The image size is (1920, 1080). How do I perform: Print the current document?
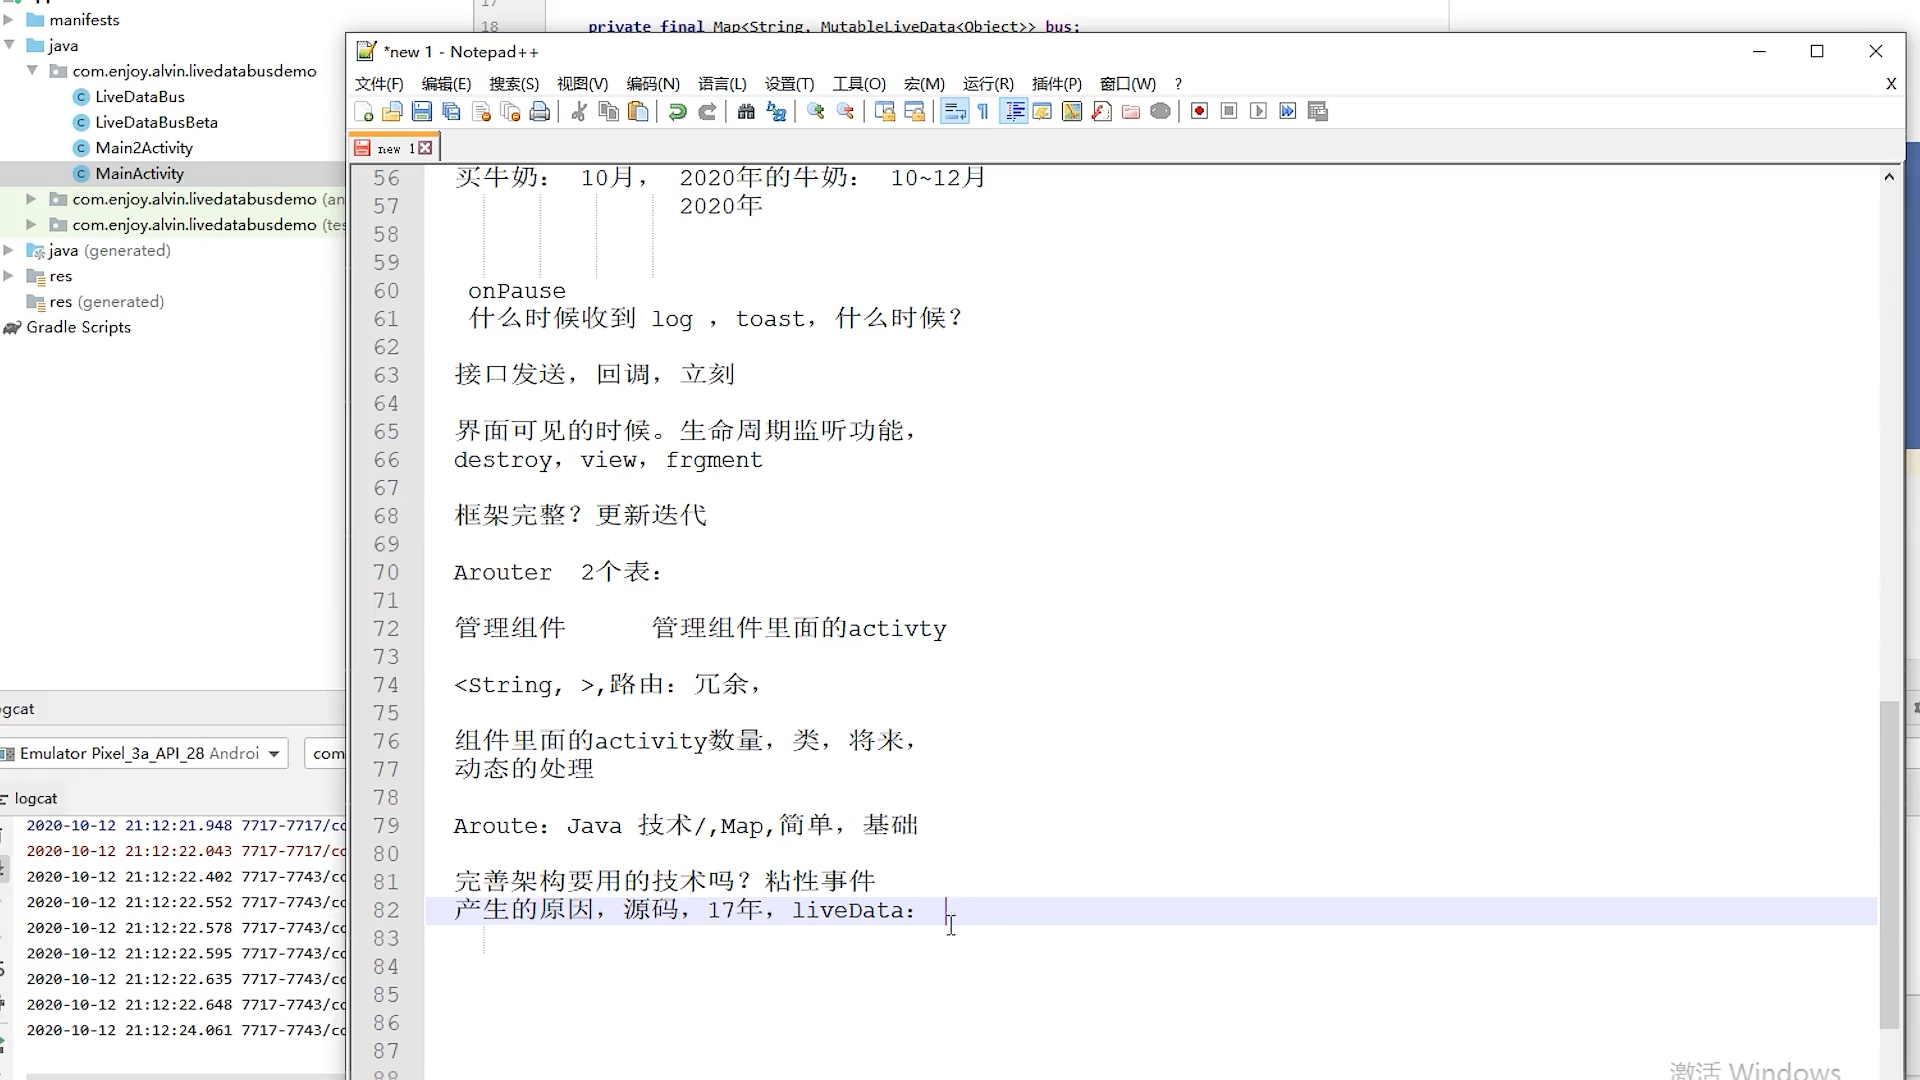(x=540, y=111)
